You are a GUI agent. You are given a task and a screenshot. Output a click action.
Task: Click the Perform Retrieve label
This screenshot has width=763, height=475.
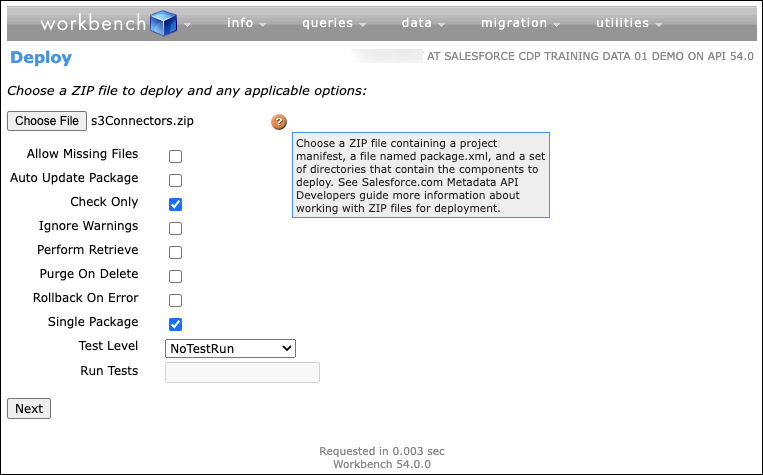point(88,250)
